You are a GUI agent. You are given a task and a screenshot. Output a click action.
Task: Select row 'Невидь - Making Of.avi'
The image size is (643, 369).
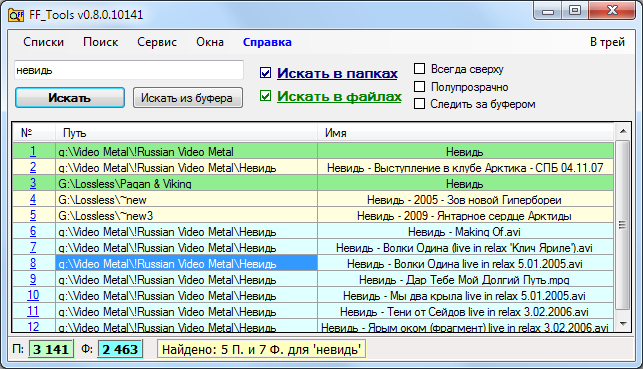464,232
